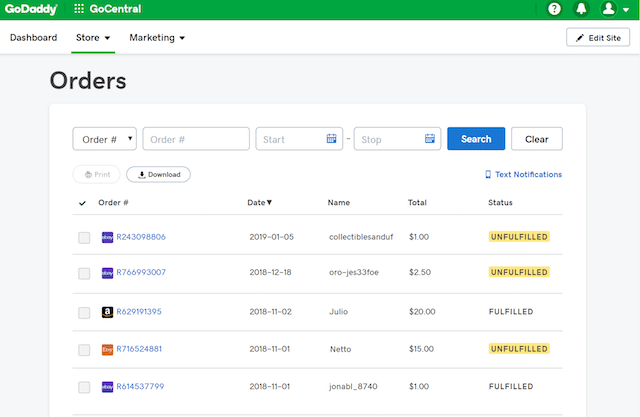The width and height of the screenshot is (640, 417).
Task: Tick the checkbox for order R614537799
Action: (84, 387)
